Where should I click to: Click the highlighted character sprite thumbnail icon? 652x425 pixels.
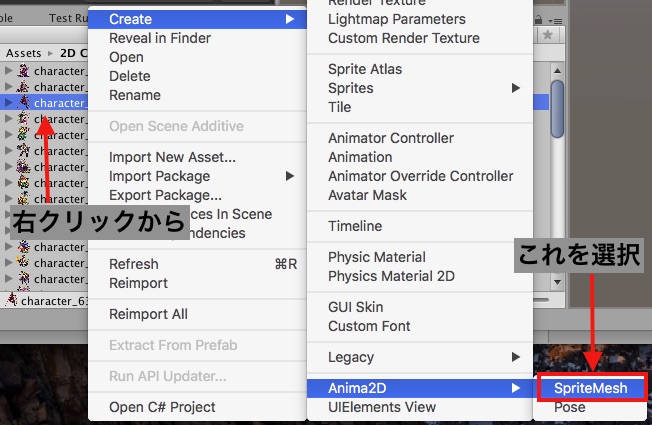coord(24,102)
